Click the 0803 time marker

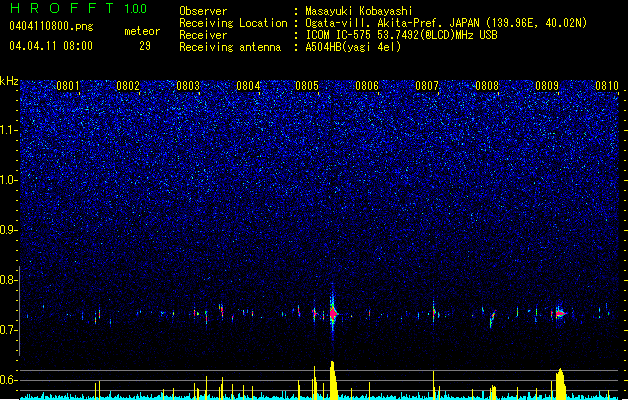pos(188,86)
